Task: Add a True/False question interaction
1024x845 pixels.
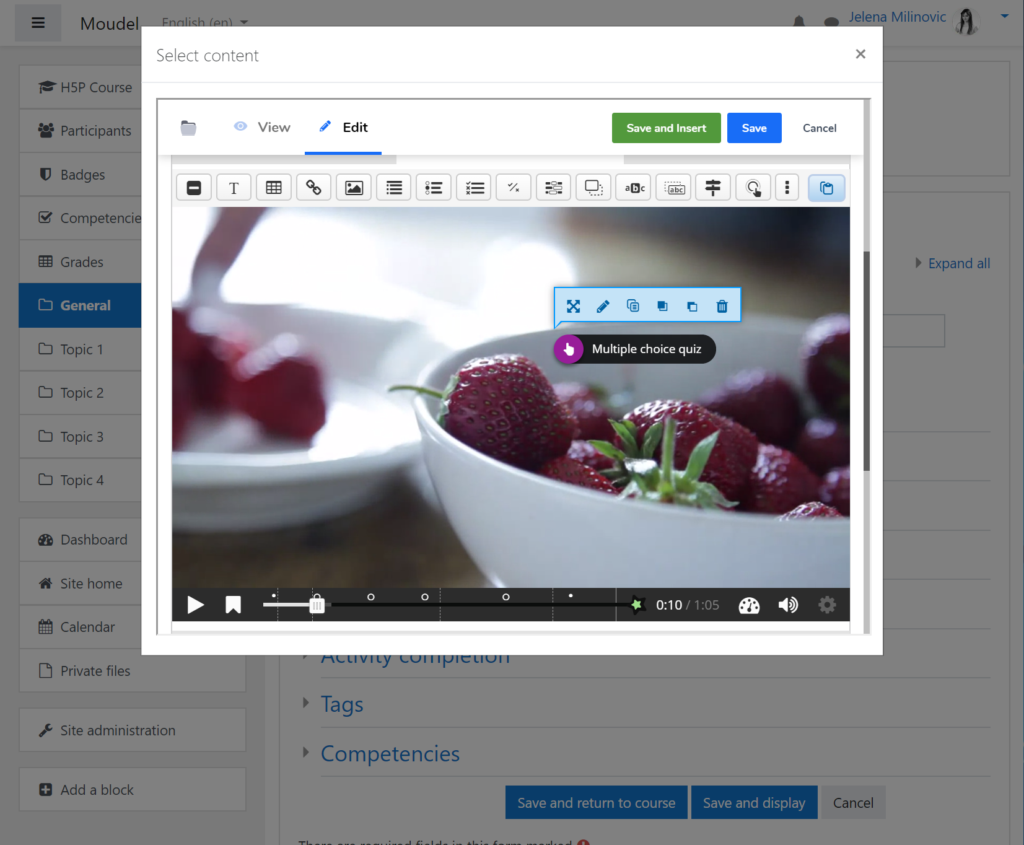Action: pyautogui.click(x=513, y=188)
